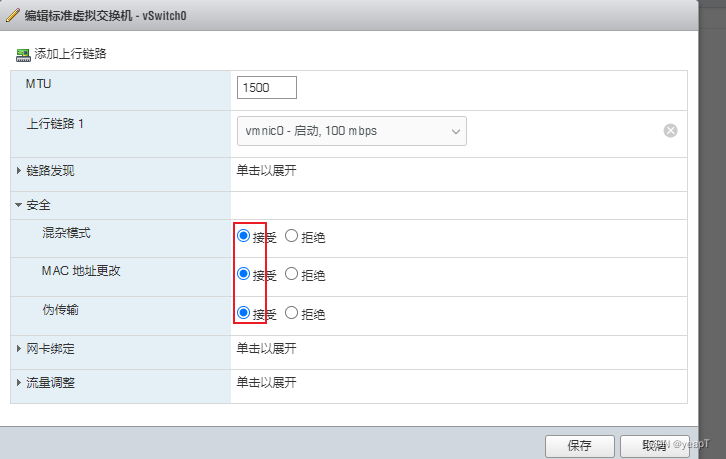
Task: Click 单击以展开 in 网卡绑定 row
Action: coord(266,348)
